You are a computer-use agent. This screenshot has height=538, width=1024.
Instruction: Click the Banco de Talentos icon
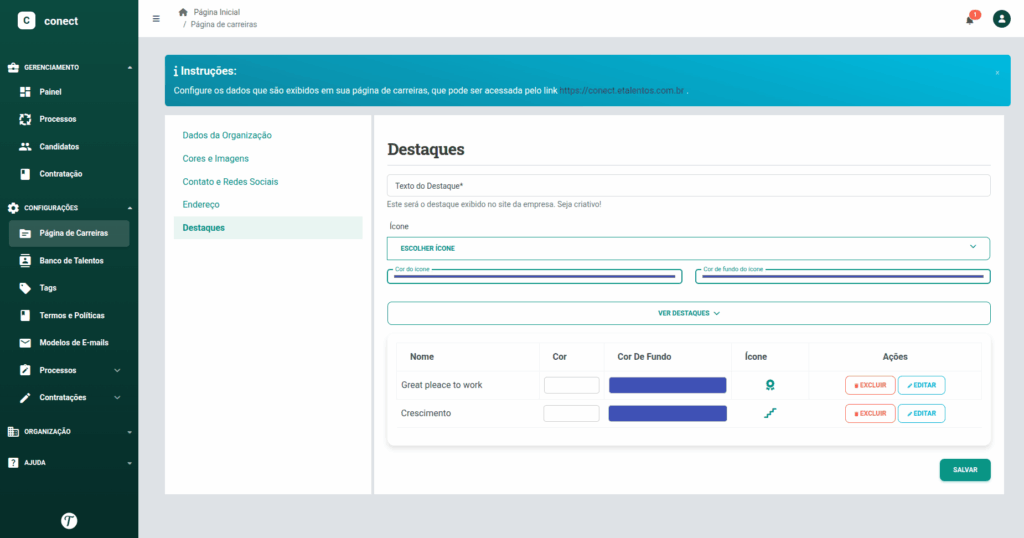pos(25,261)
